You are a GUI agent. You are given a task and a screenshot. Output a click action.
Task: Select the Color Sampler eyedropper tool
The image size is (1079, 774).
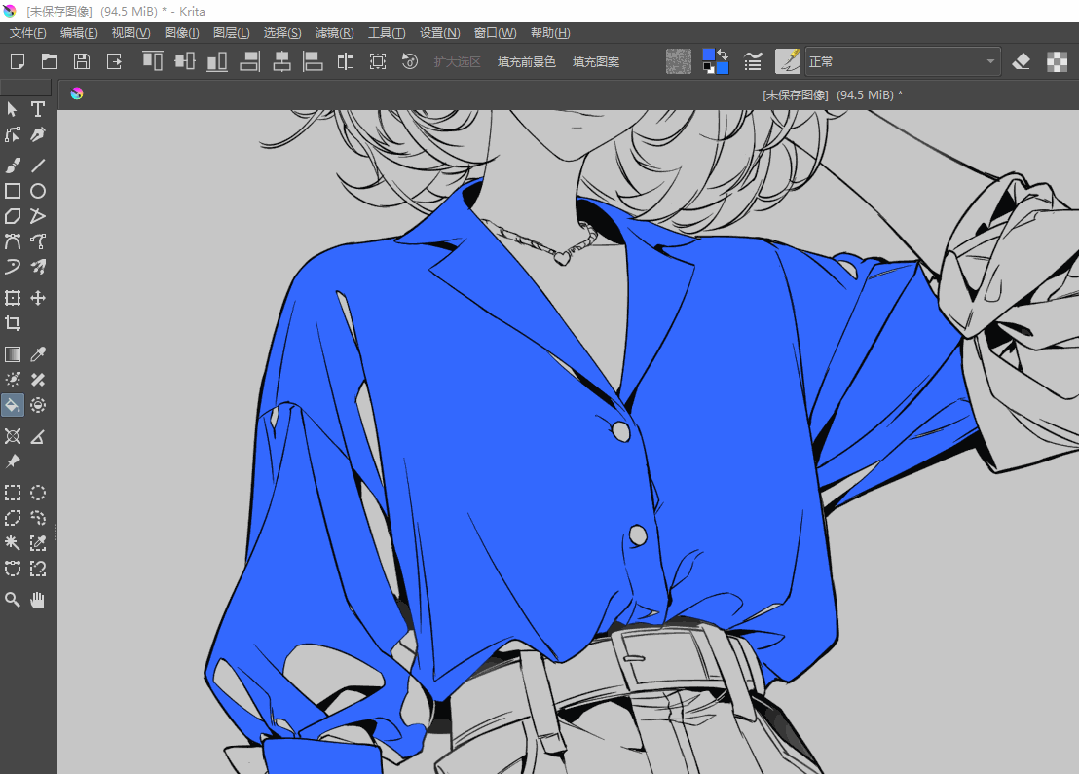[x=38, y=354]
